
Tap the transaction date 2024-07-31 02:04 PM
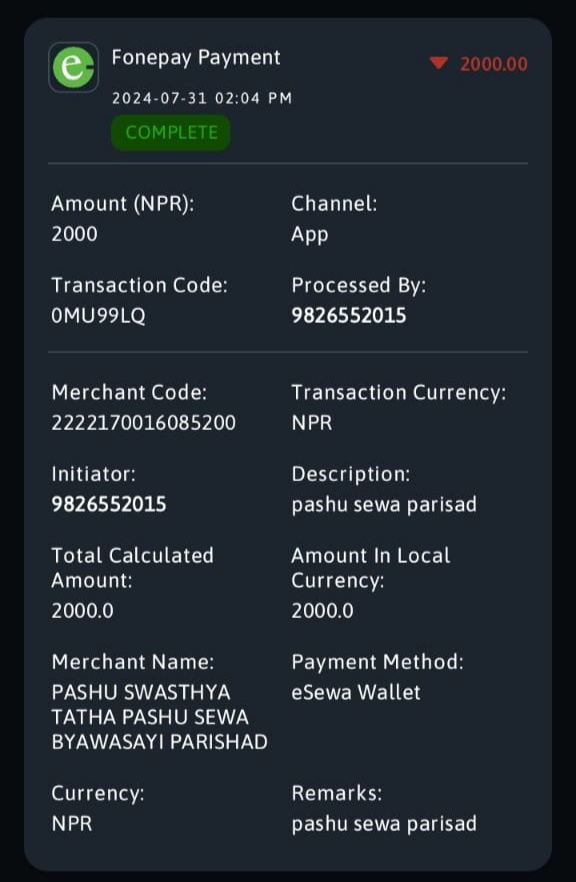point(202,98)
